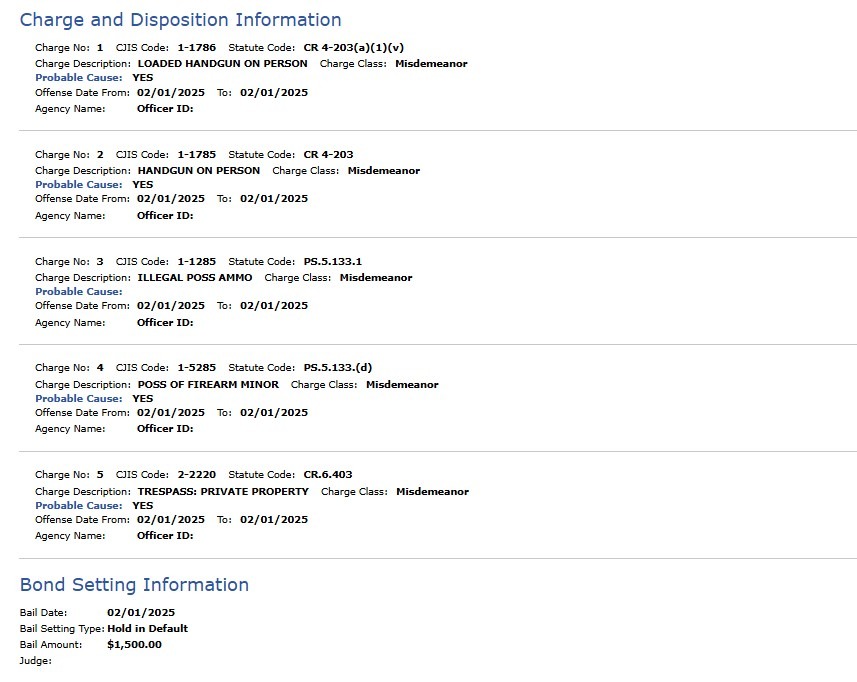Click the Bail Date value 02/01/2025
The width and height of the screenshot is (857, 682).
[x=141, y=613]
